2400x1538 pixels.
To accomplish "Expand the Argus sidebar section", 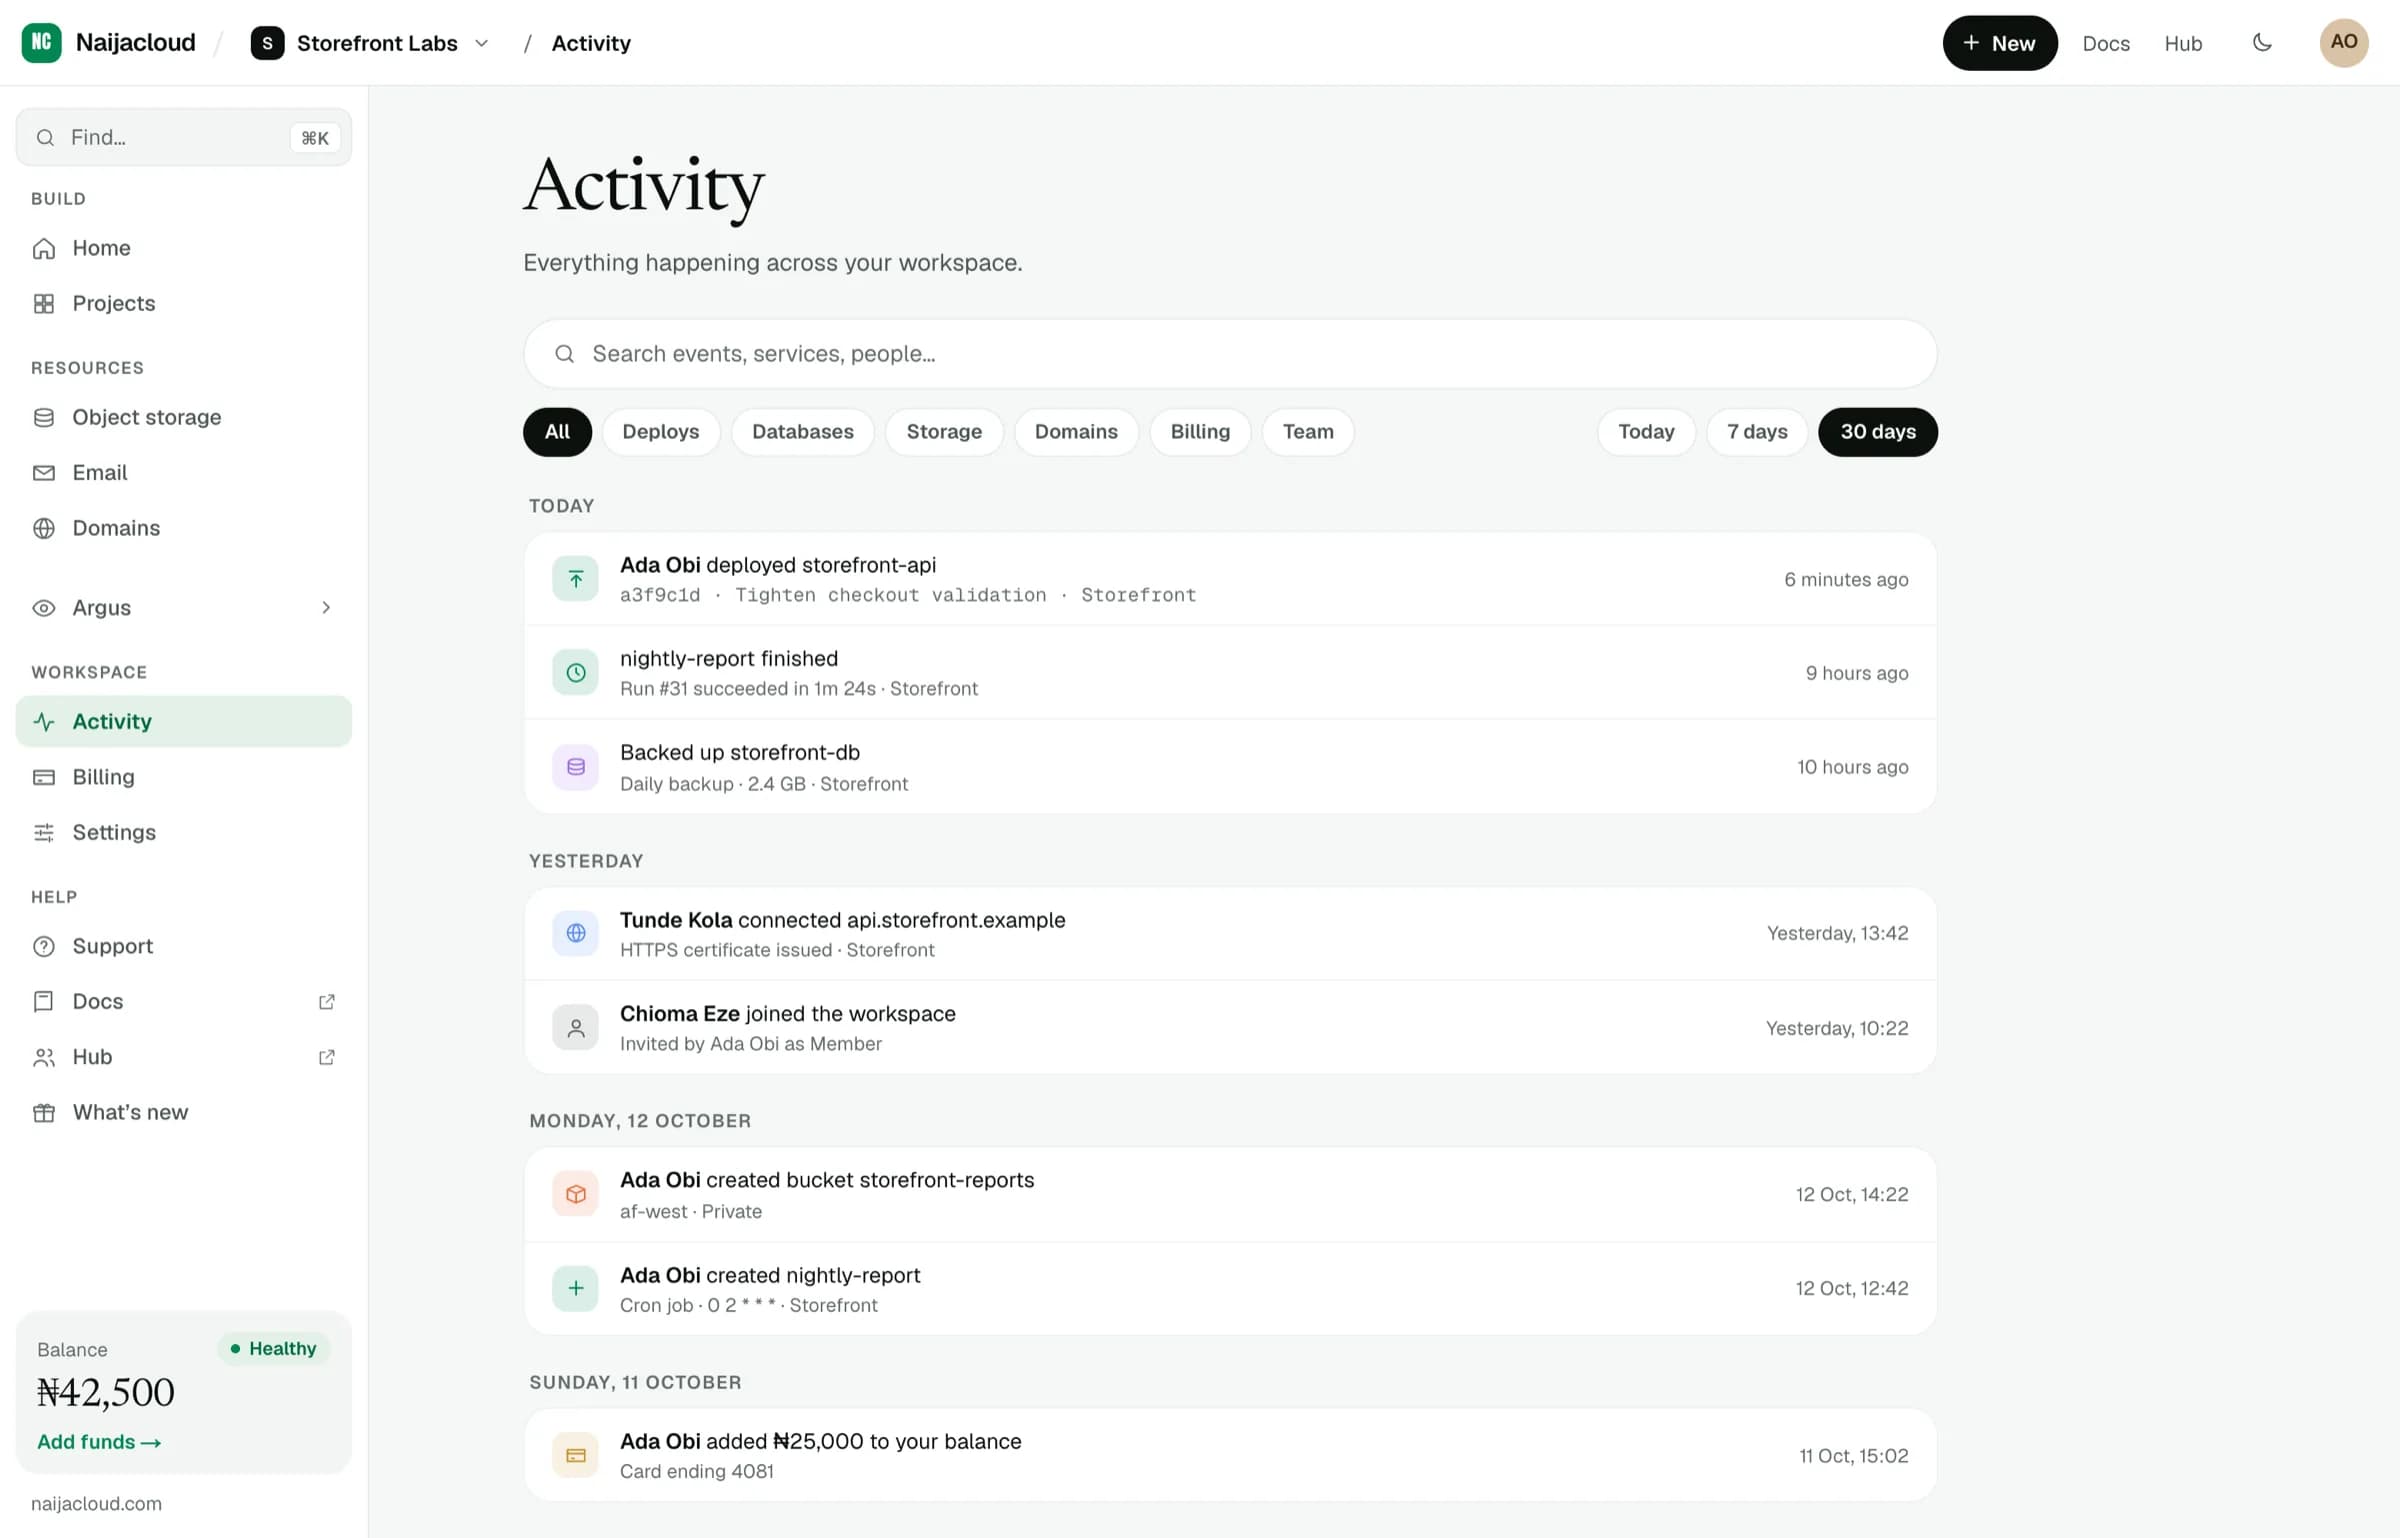I will pyautogui.click(x=184, y=608).
